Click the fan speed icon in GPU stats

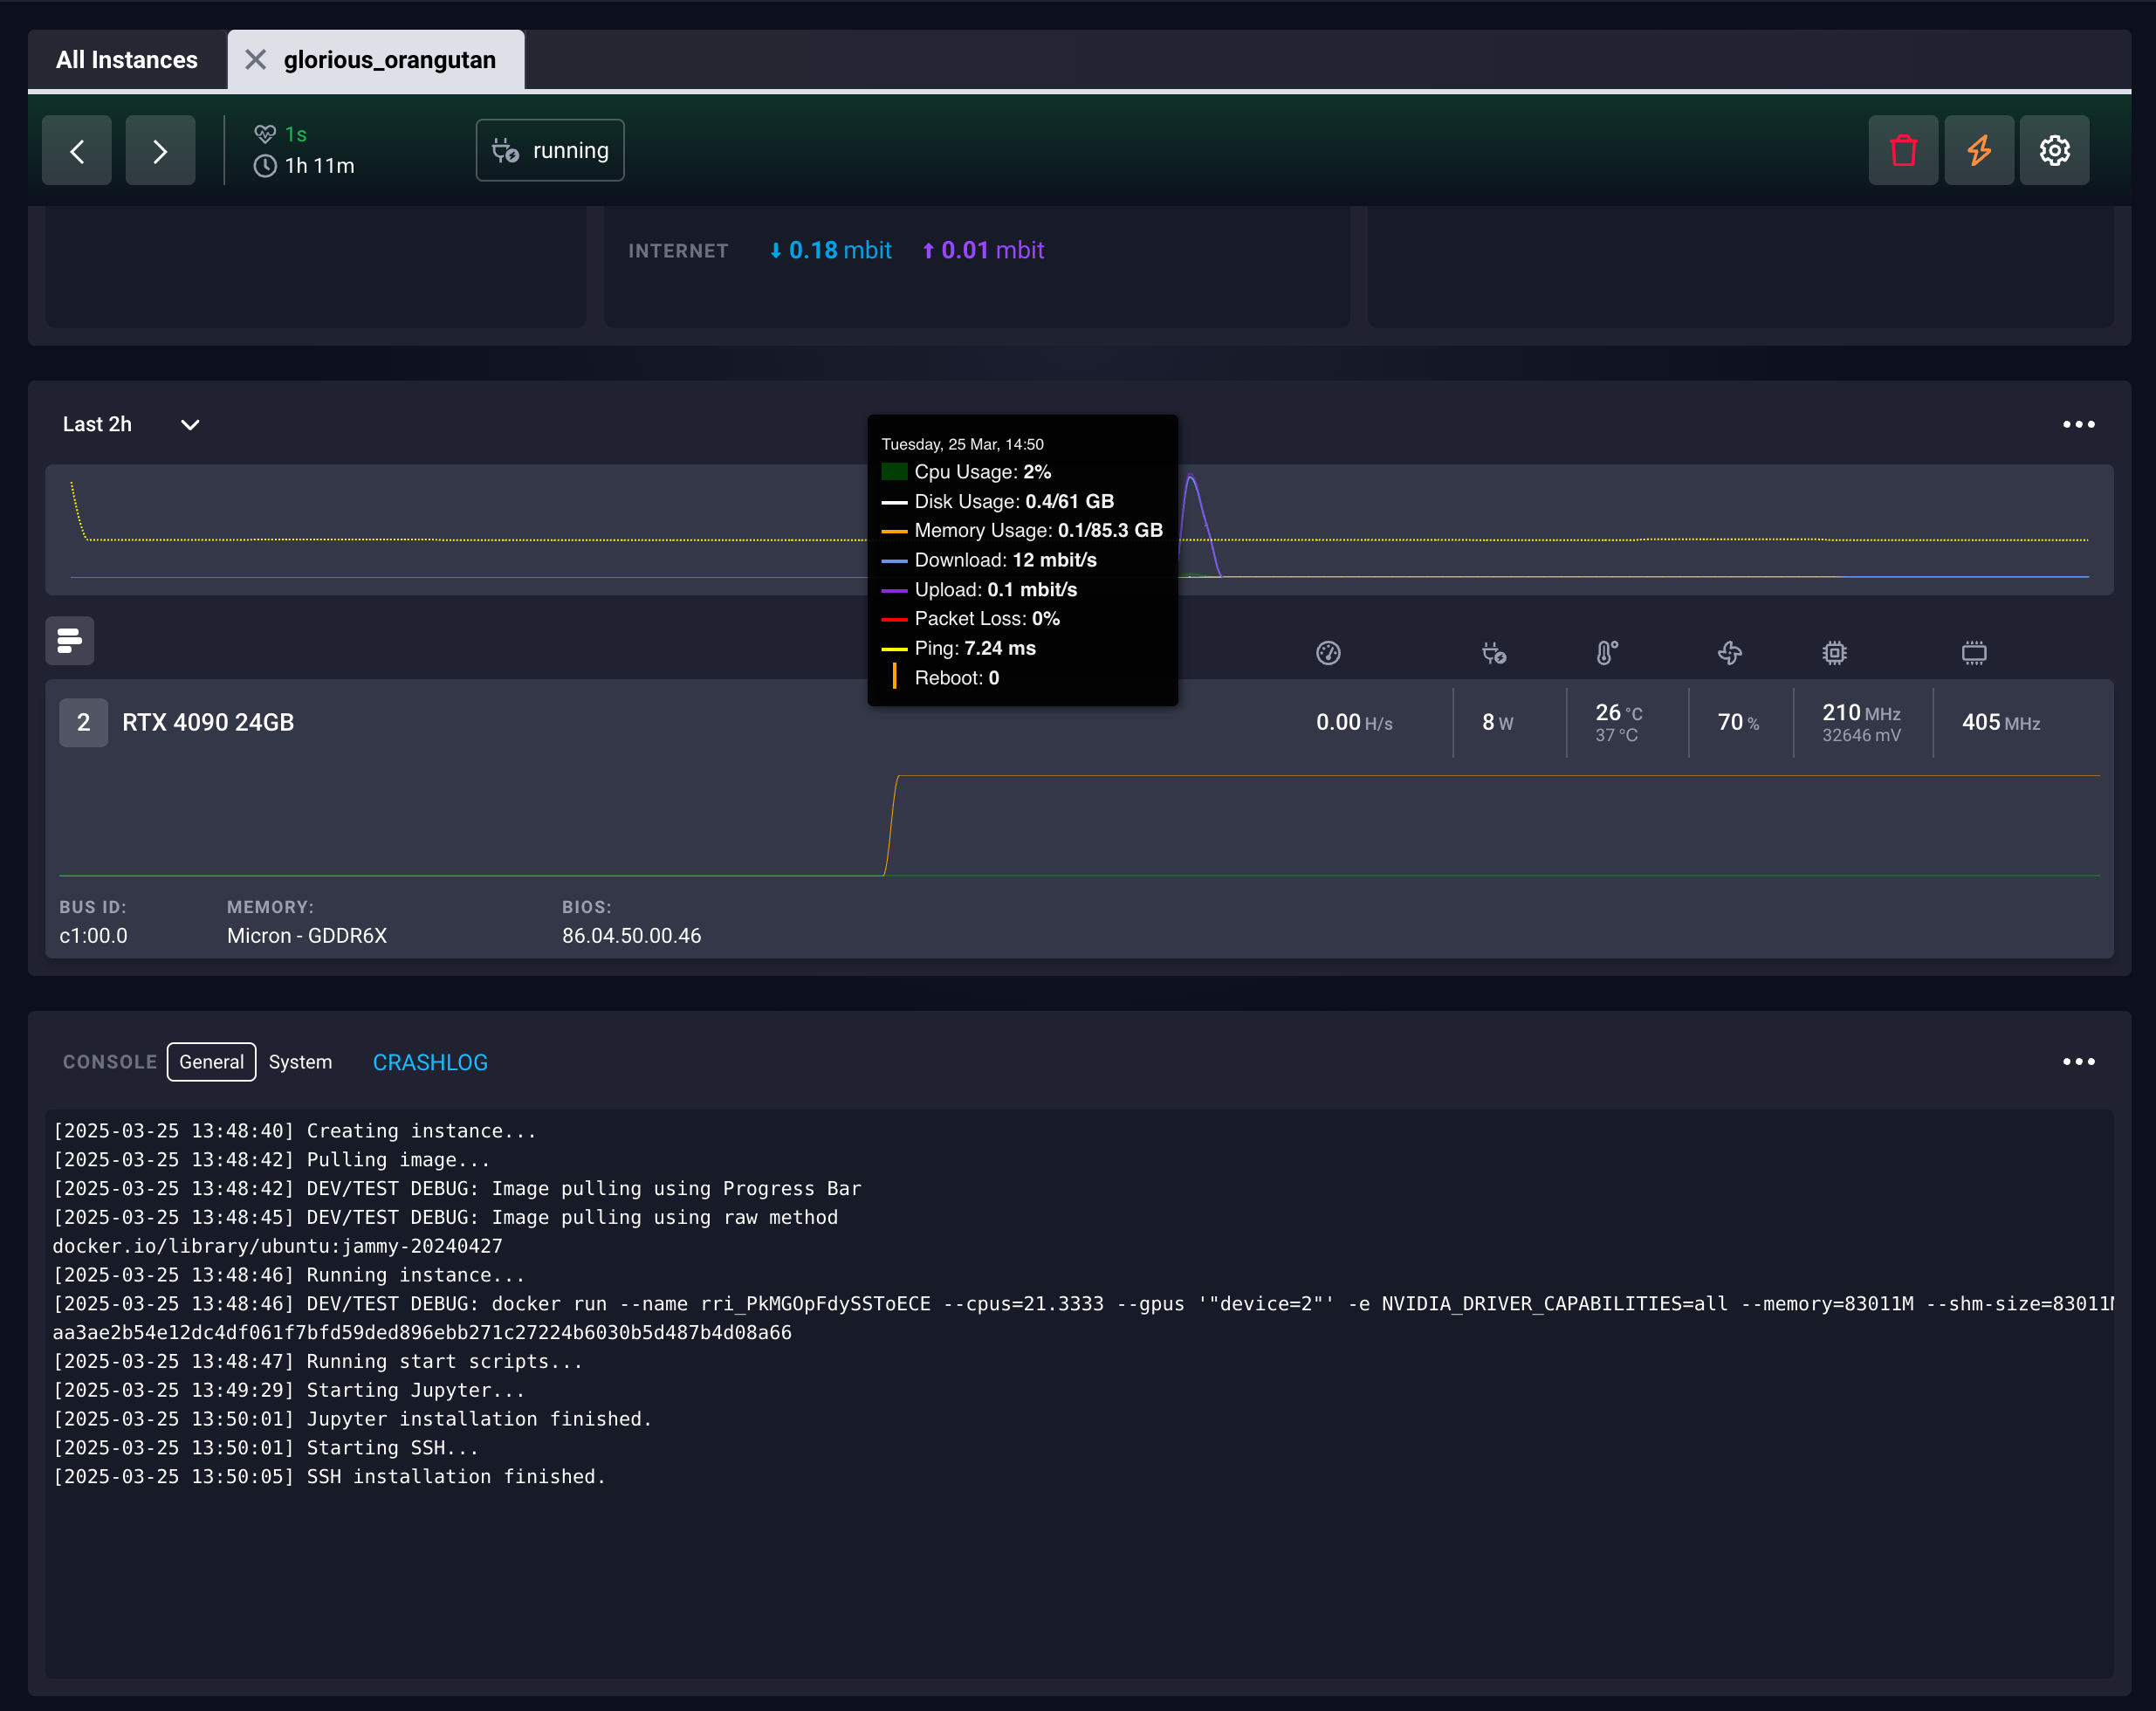[x=1729, y=653]
